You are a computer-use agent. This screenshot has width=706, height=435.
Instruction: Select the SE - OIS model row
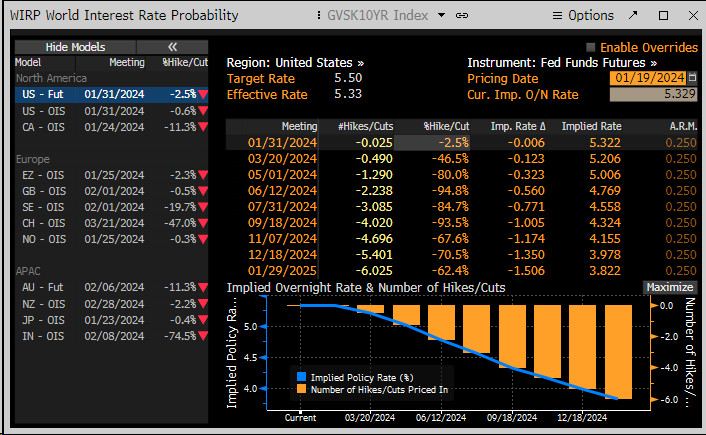(112, 207)
